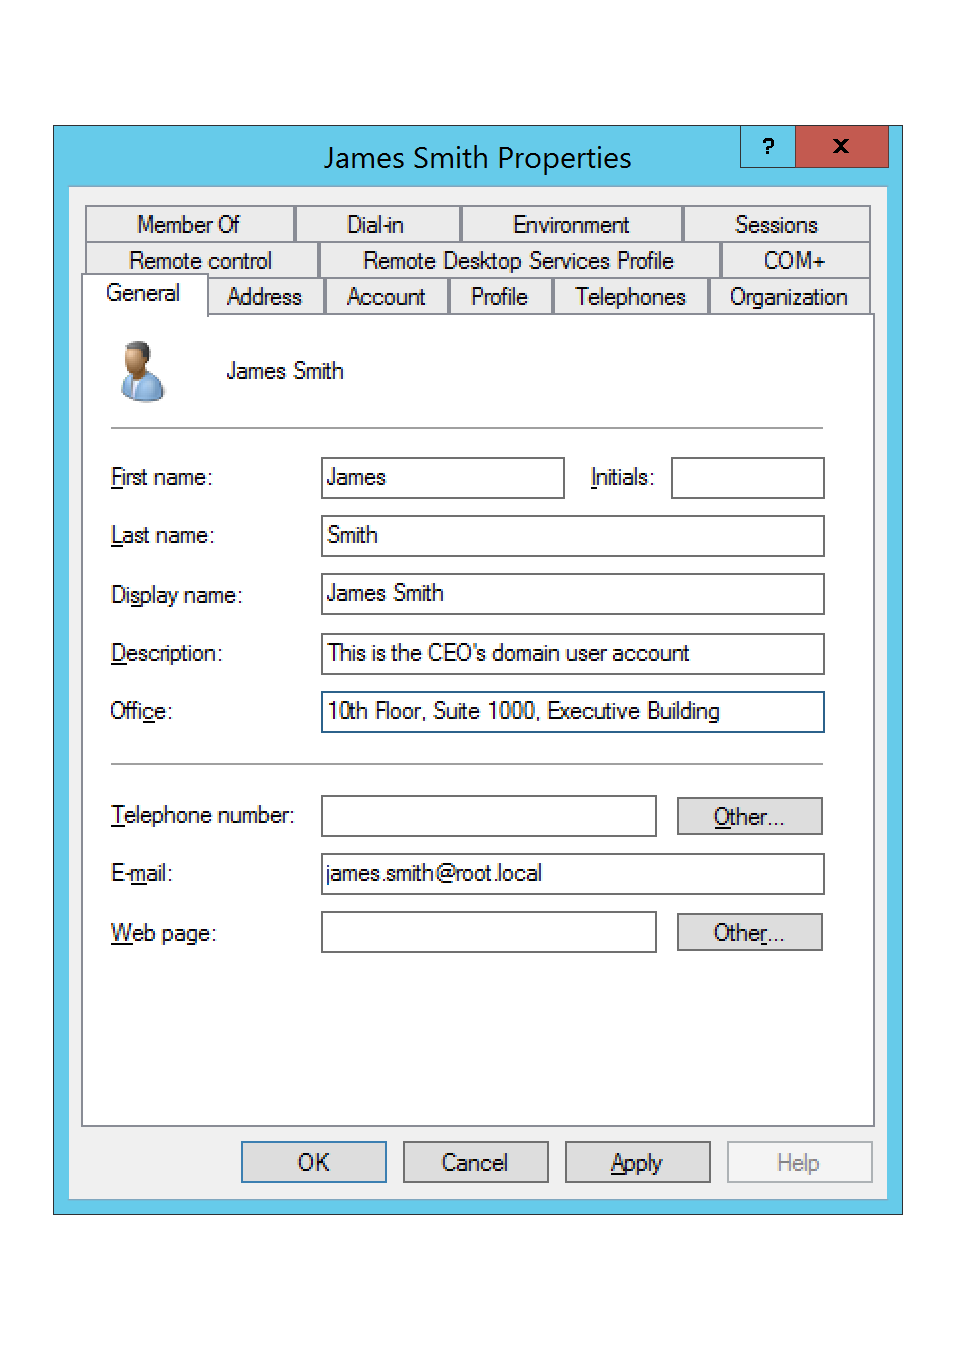Viewport: 960px width, 1346px height.
Task: Click the empty Web page field
Action: pyautogui.click(x=489, y=932)
